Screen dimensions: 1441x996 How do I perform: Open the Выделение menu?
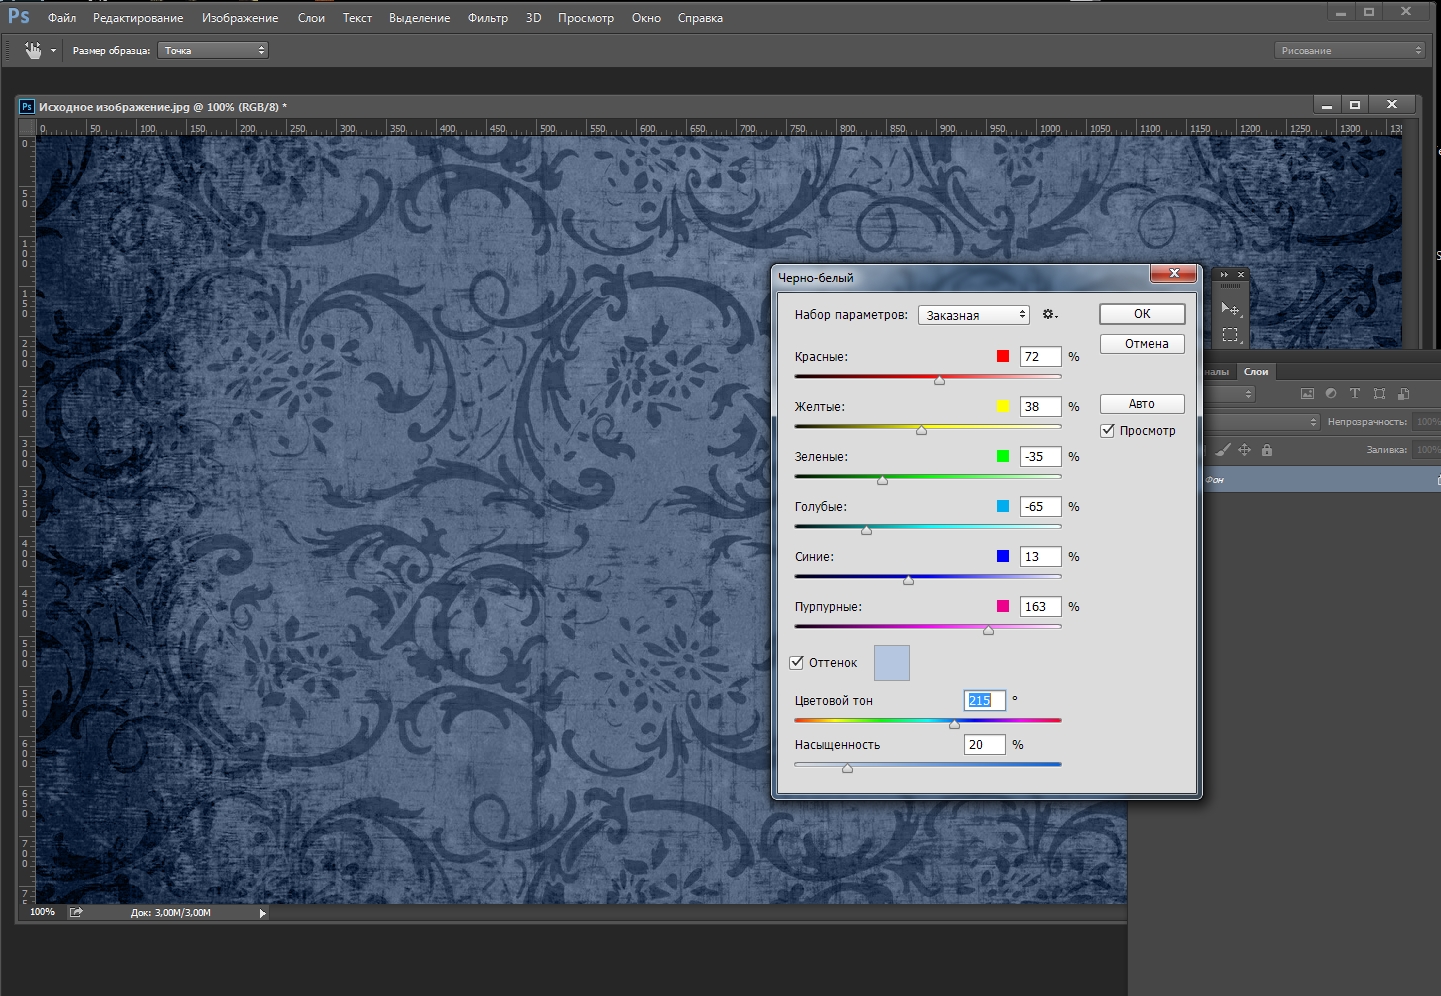420,18
